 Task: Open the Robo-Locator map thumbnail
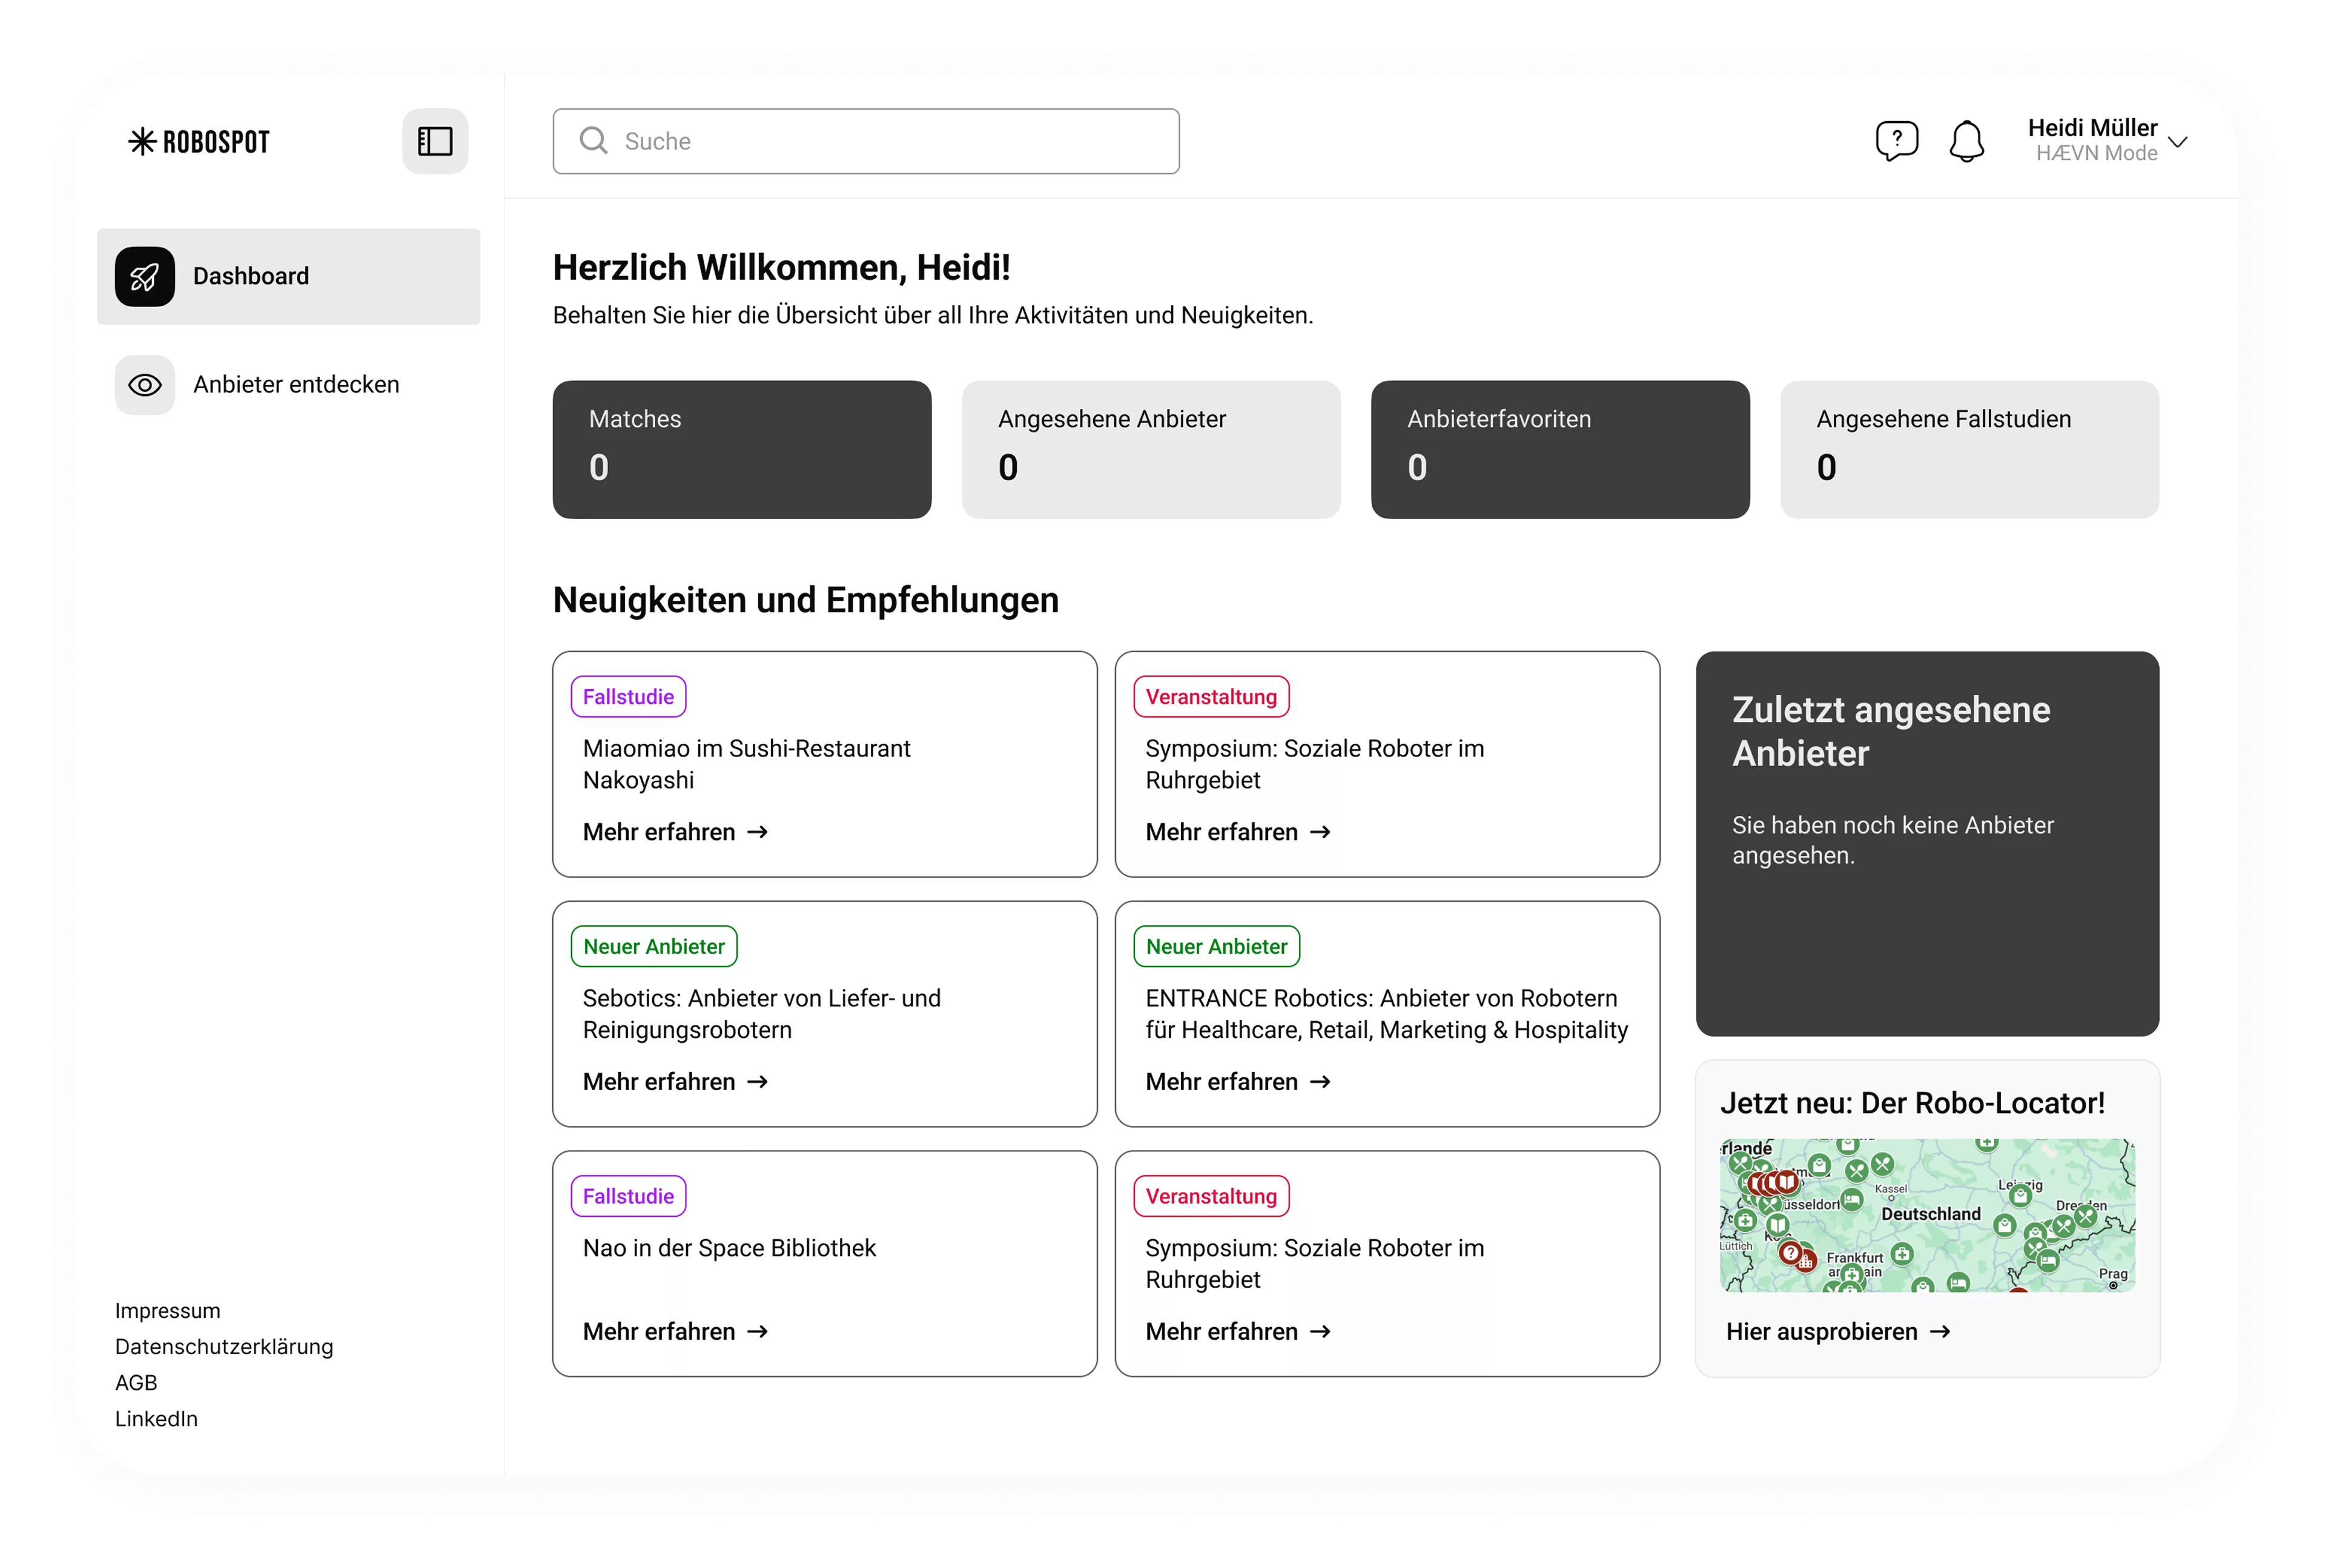pyautogui.click(x=1927, y=1215)
